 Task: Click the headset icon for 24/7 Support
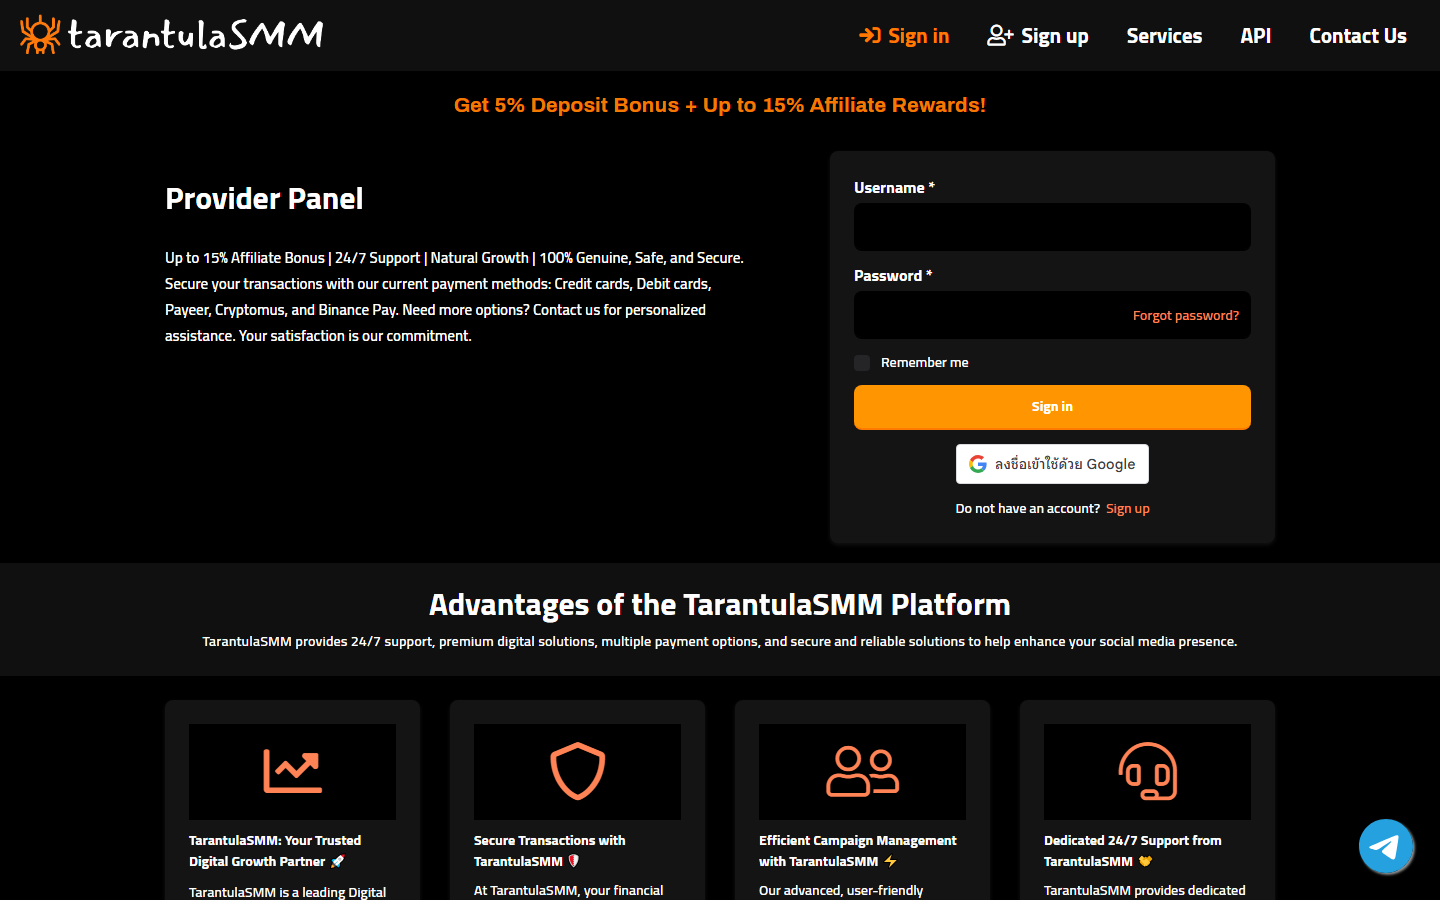tap(1147, 771)
